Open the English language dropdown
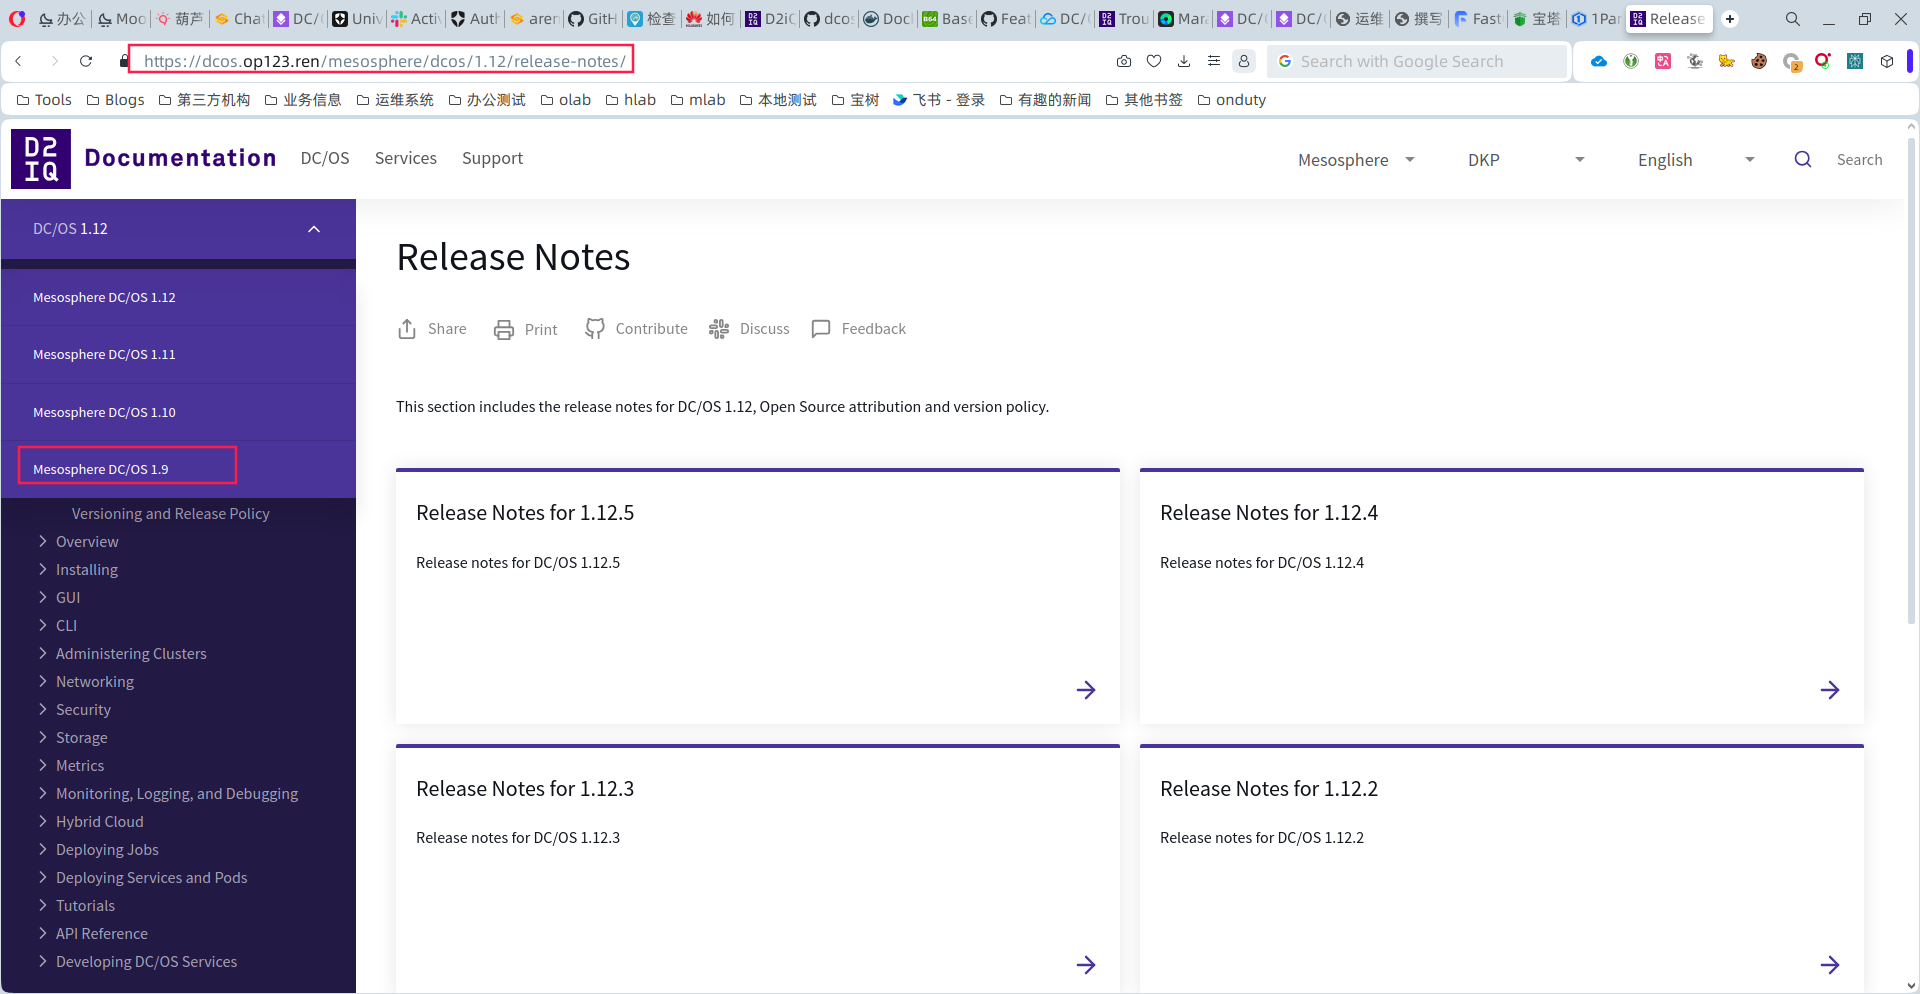 pyautogui.click(x=1696, y=160)
